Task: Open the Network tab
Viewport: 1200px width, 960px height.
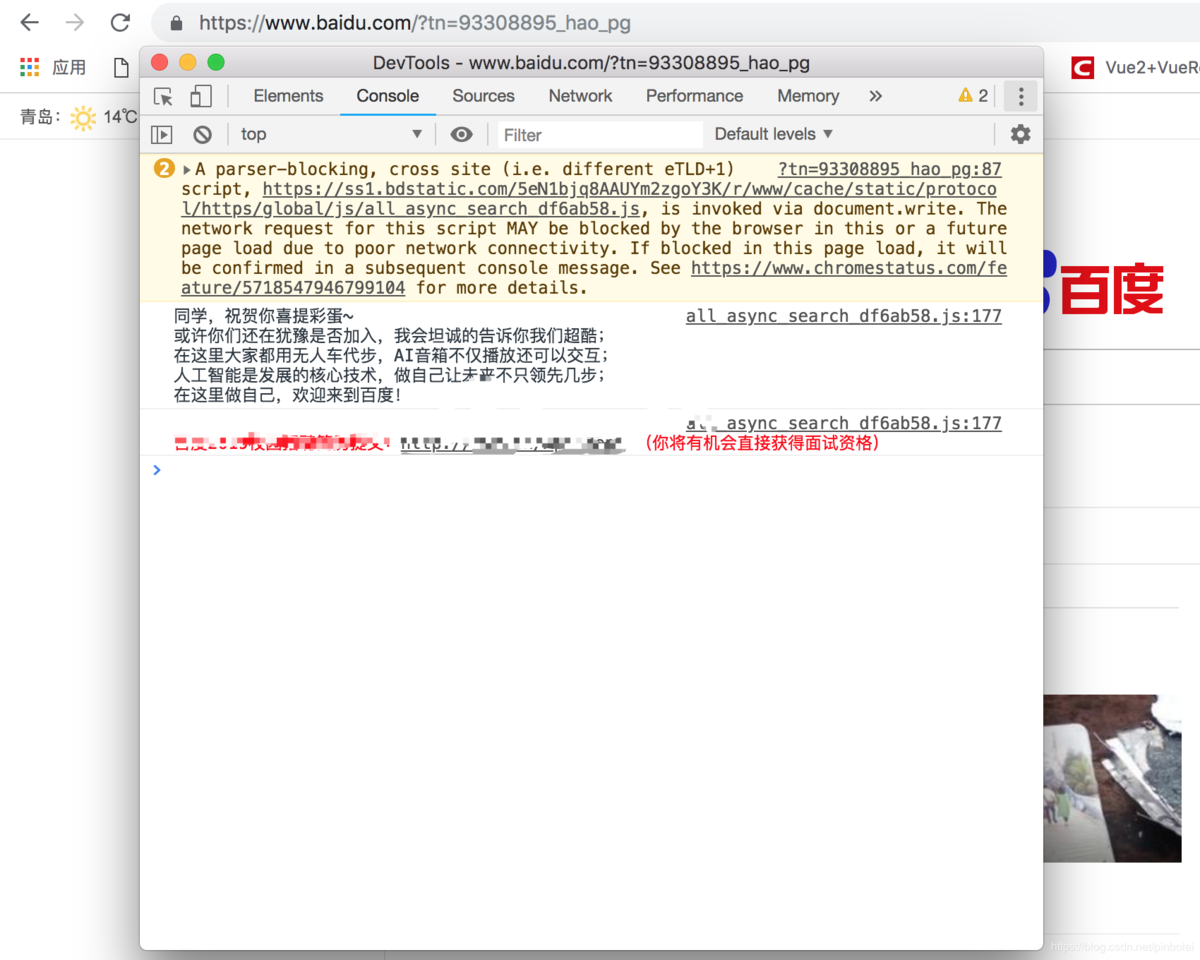Action: click(580, 96)
